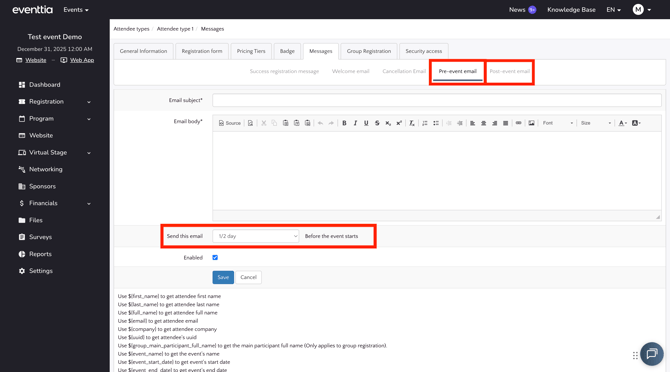The height and width of the screenshot is (372, 670).
Task: Open Welcome email sub-tab
Action: [x=350, y=71]
